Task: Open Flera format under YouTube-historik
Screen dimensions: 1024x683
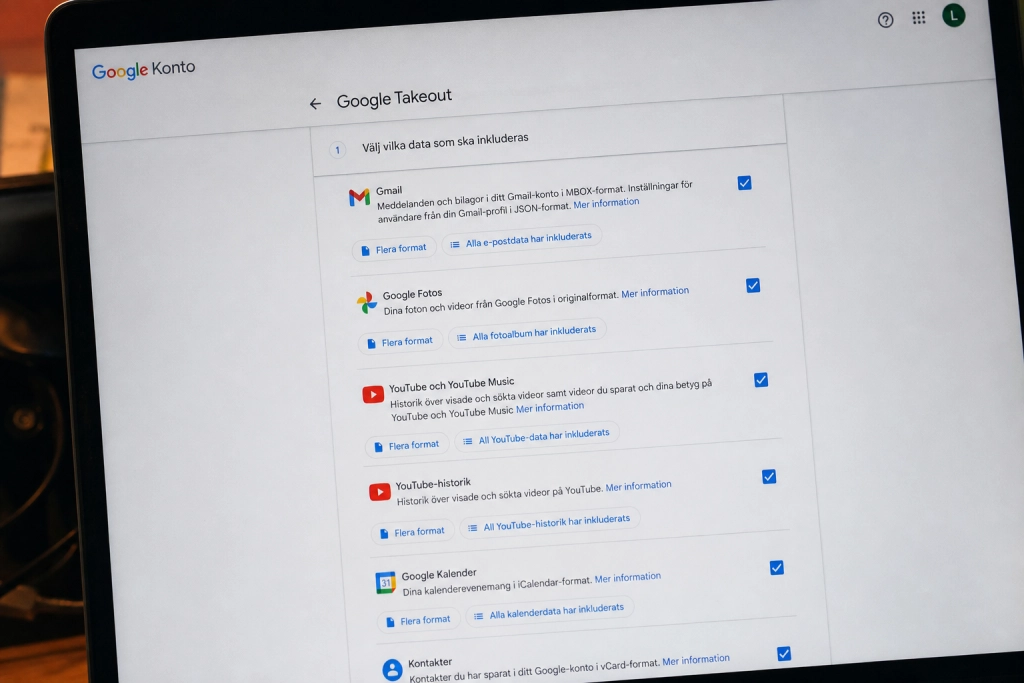Action: pos(413,532)
